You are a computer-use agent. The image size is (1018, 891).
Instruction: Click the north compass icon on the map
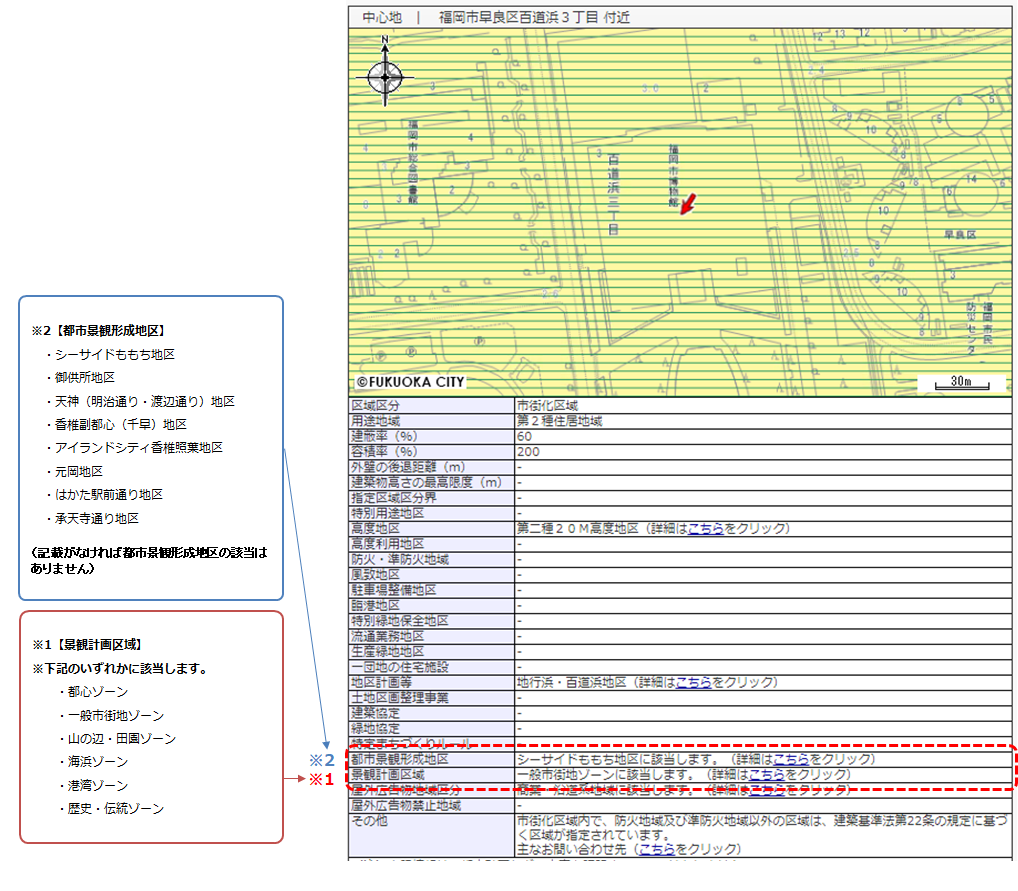(386, 77)
